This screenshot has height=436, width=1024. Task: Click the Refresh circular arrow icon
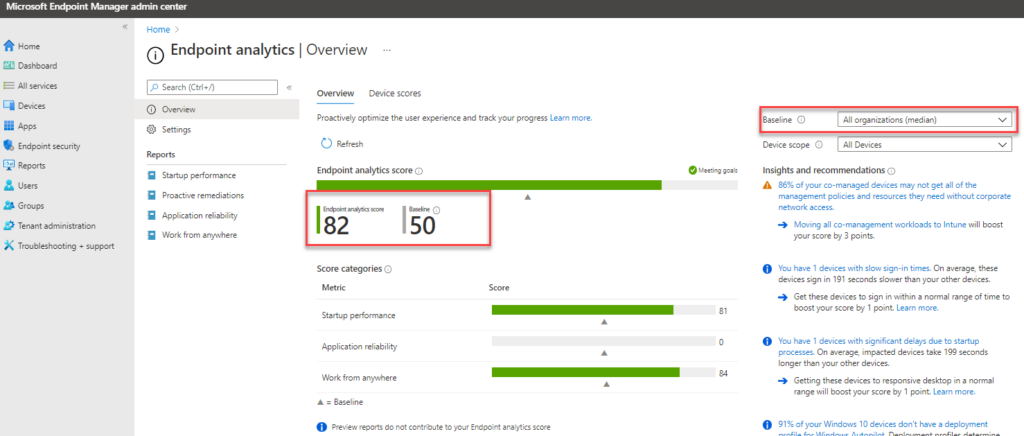(x=327, y=144)
